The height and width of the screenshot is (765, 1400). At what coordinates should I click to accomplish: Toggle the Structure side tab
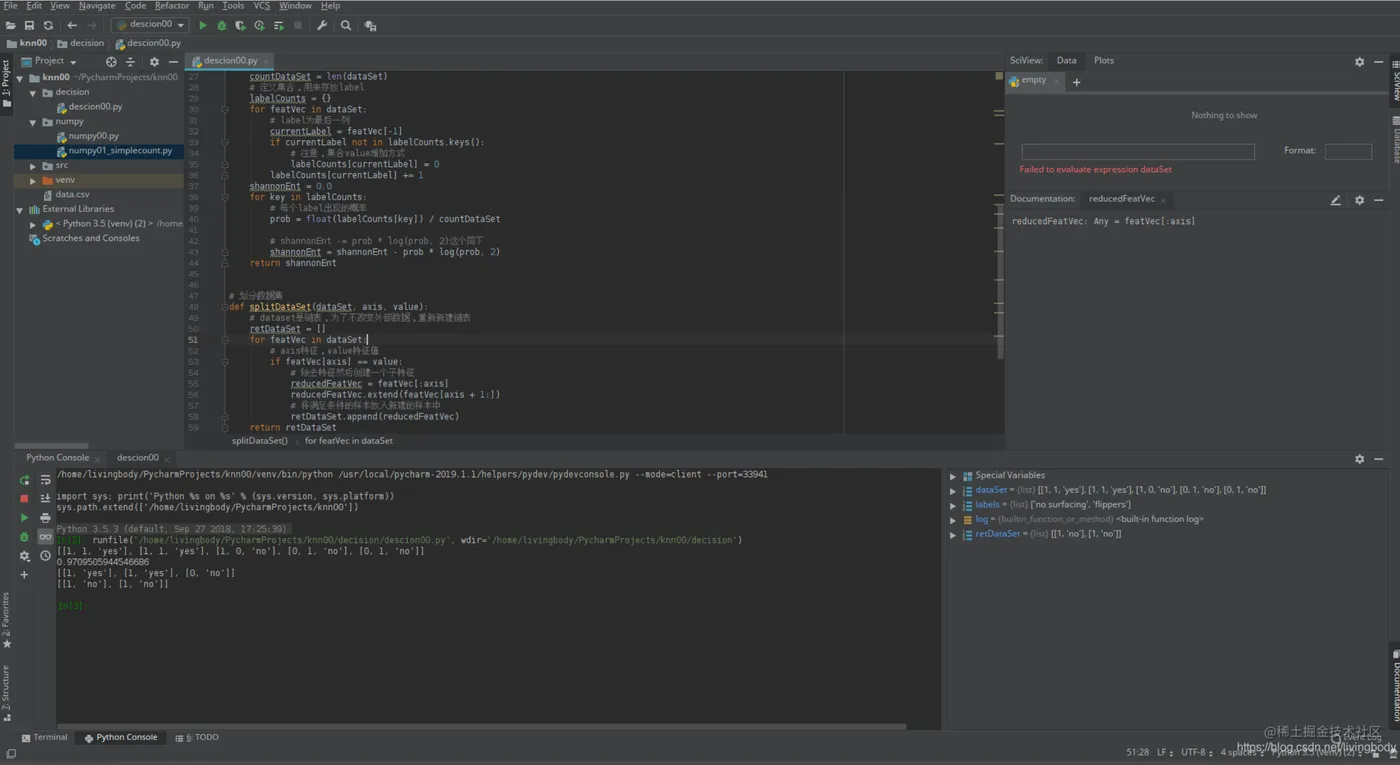tap(6, 693)
